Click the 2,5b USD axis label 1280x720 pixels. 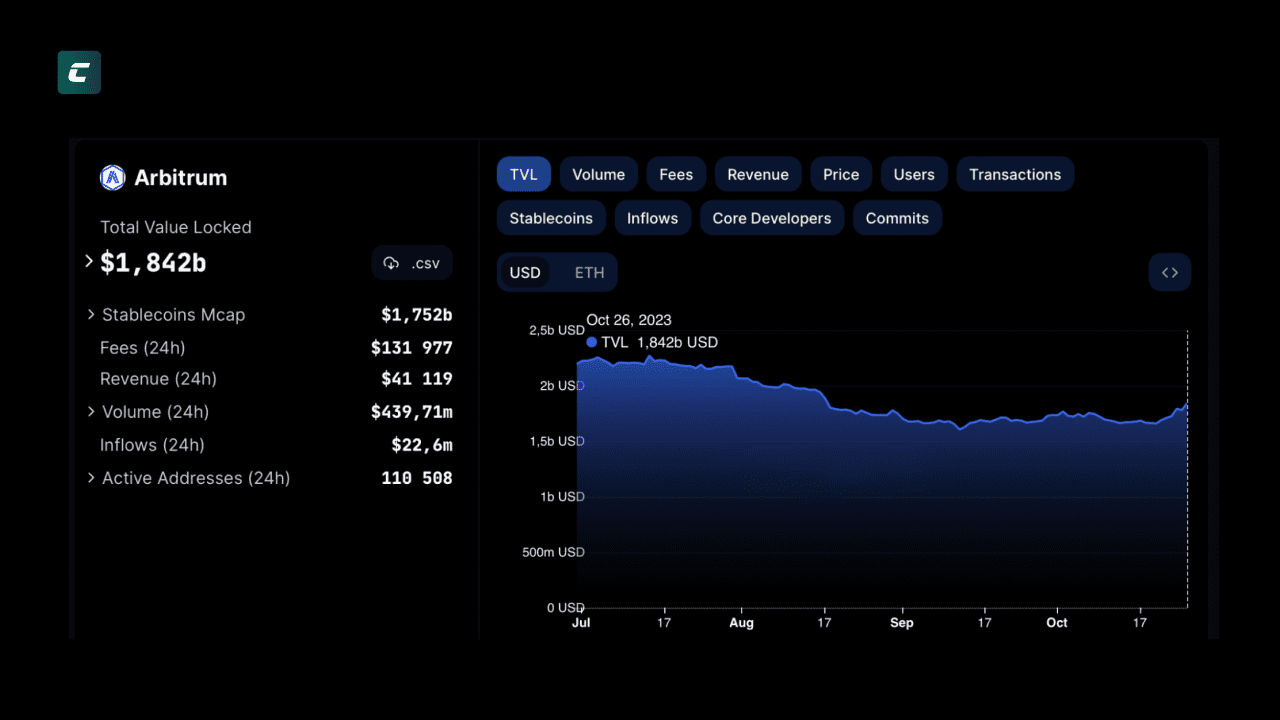click(557, 330)
